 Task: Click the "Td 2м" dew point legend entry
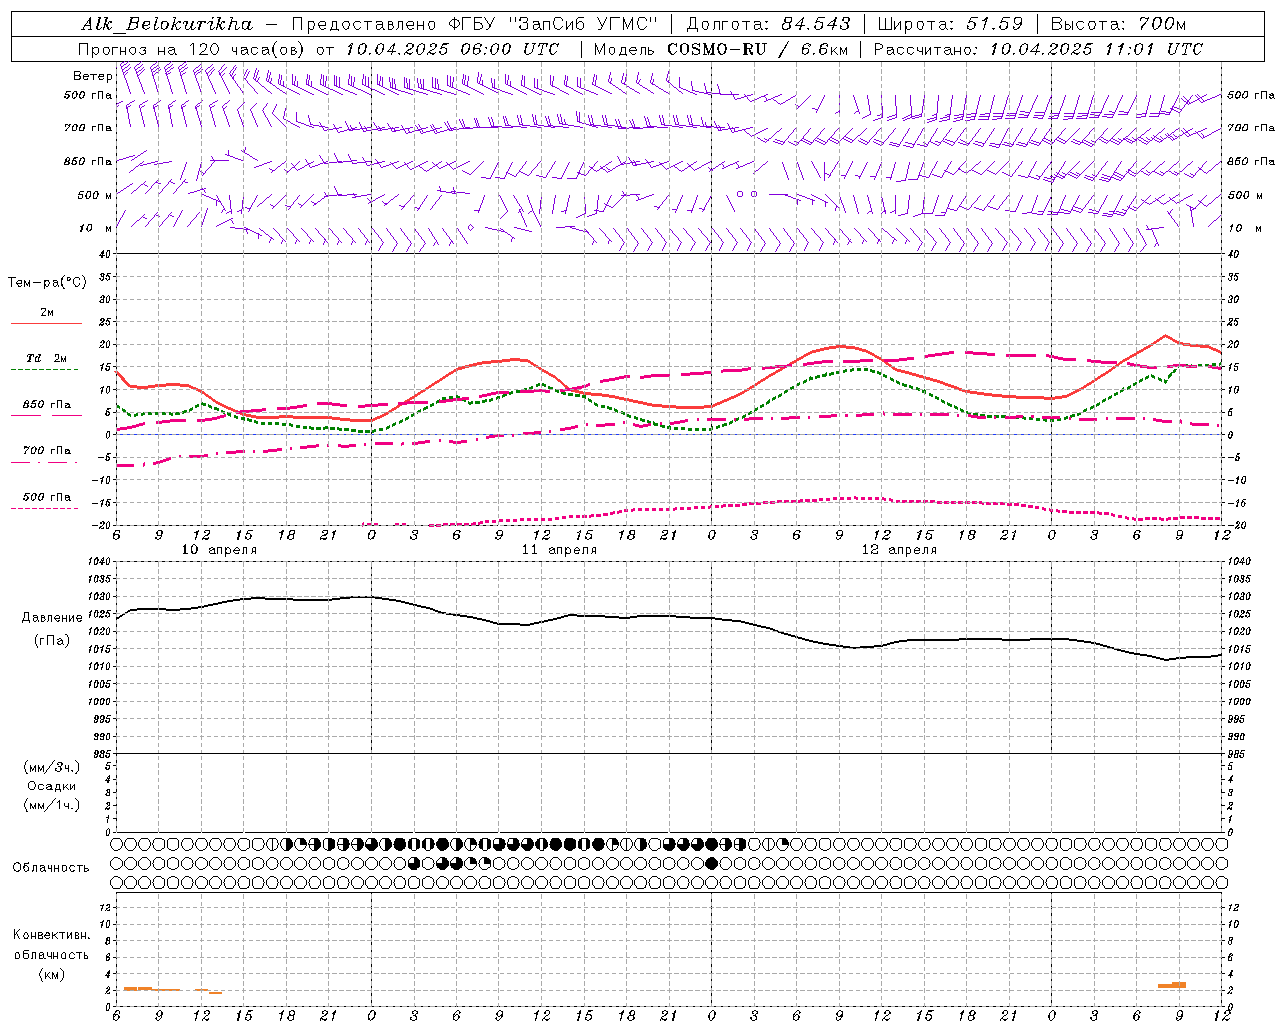point(46,362)
